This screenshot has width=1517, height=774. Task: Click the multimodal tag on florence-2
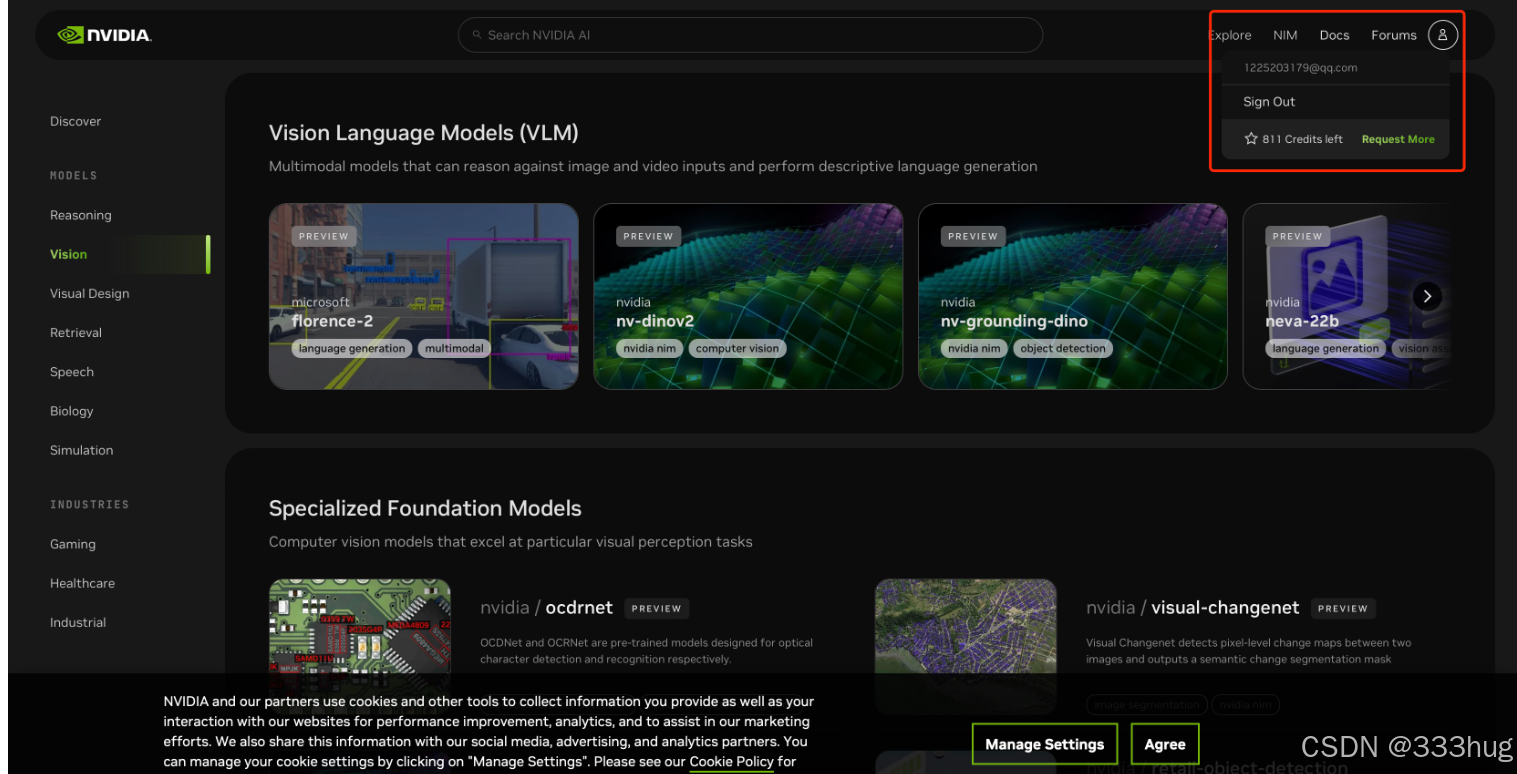454,349
